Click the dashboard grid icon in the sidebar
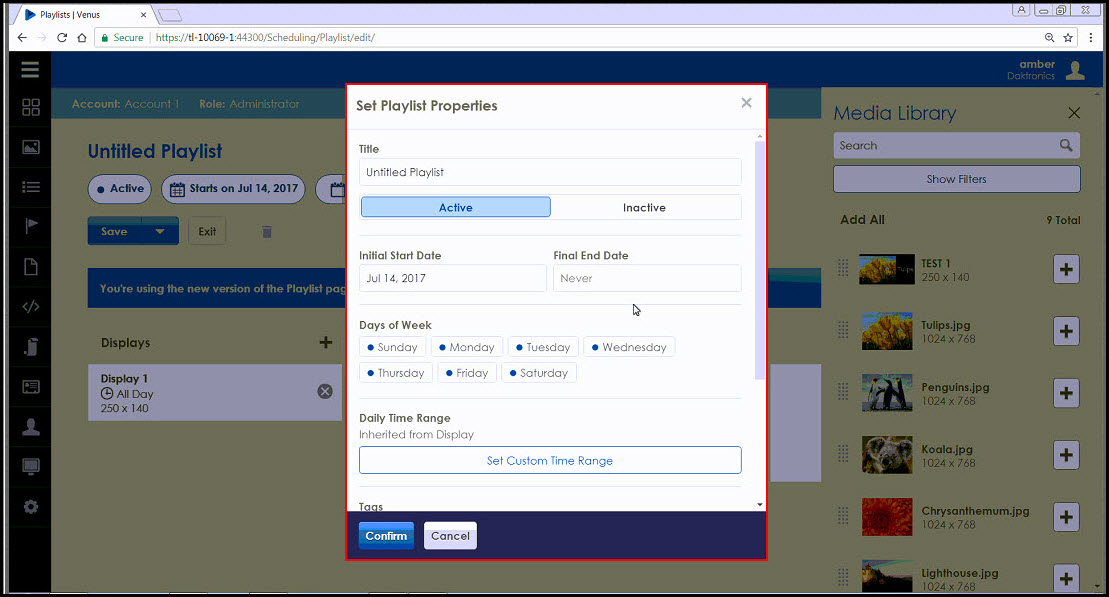1109x597 pixels. point(31,108)
